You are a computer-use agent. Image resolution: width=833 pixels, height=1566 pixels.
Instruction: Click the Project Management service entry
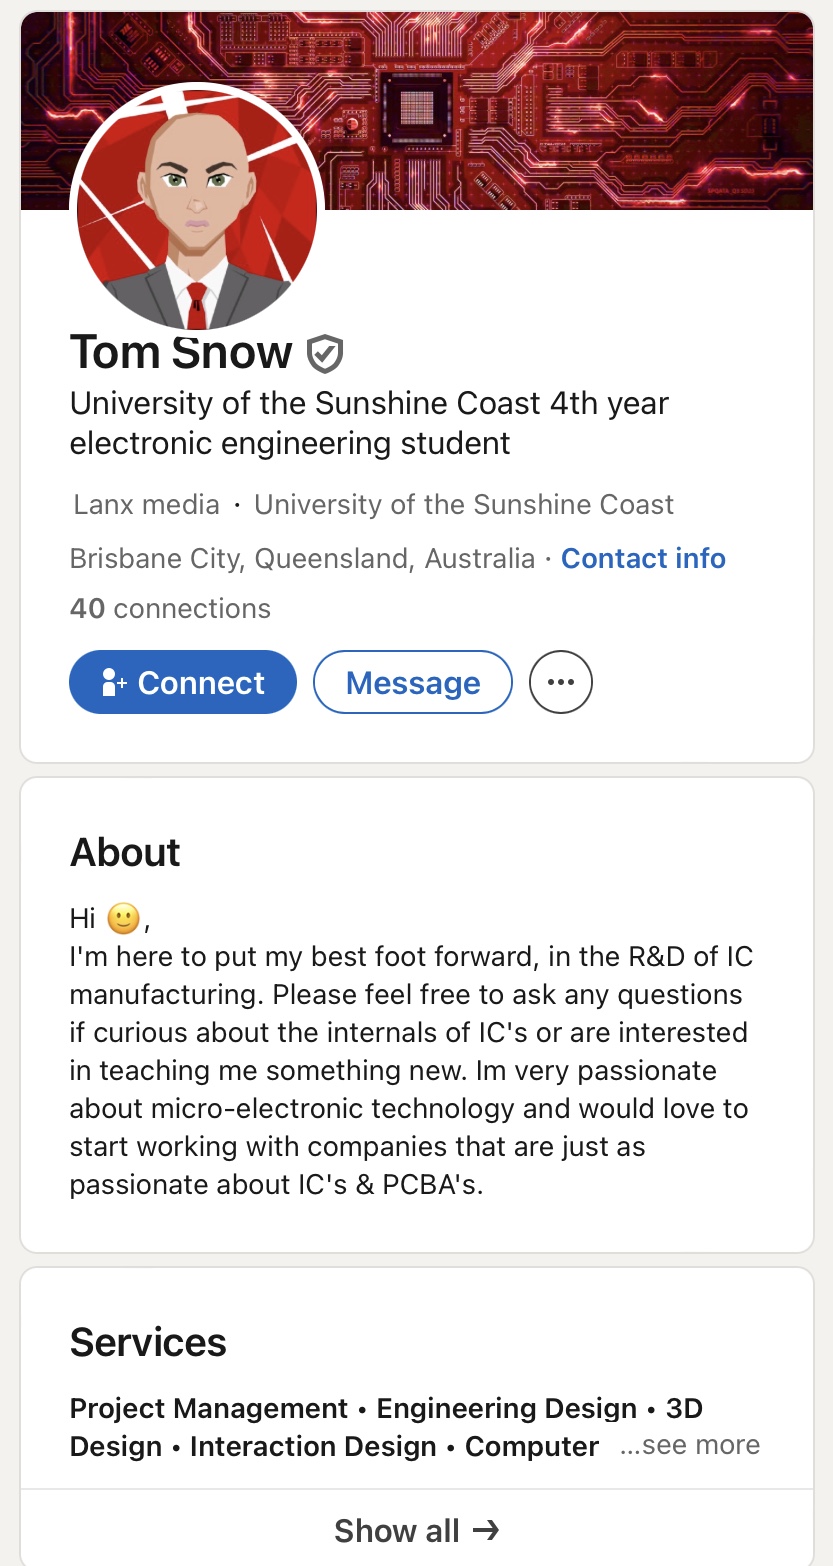tap(209, 1408)
